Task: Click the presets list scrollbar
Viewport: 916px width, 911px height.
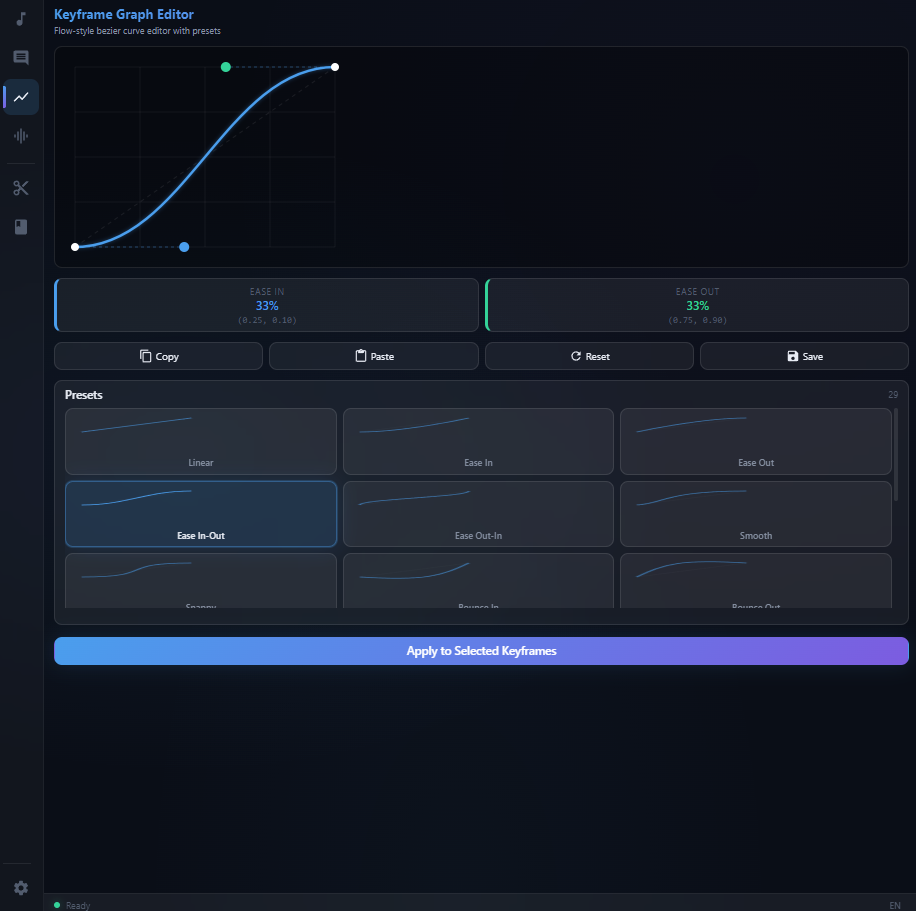Action: 896,455
